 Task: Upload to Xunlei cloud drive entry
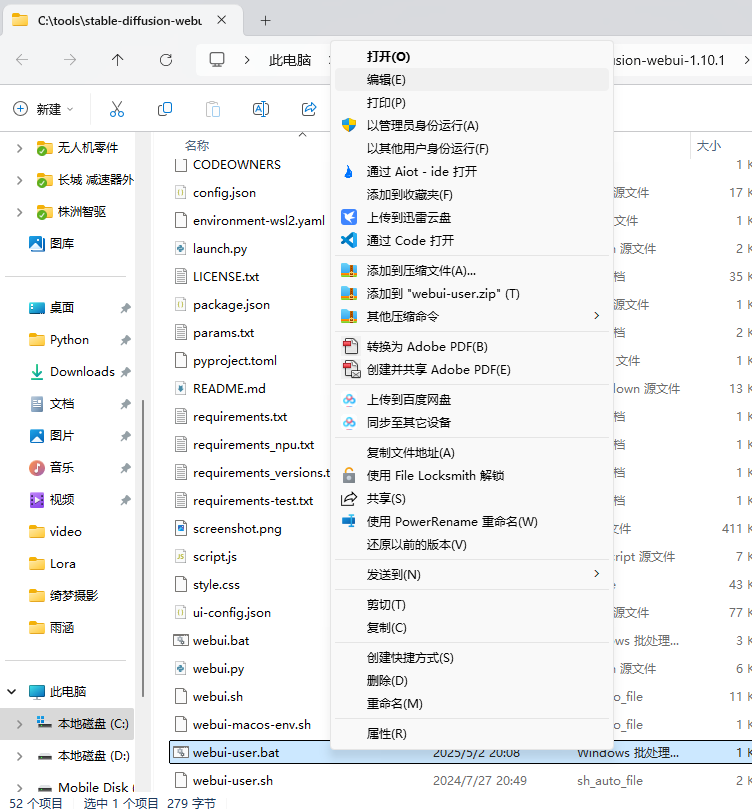[x=471, y=217]
